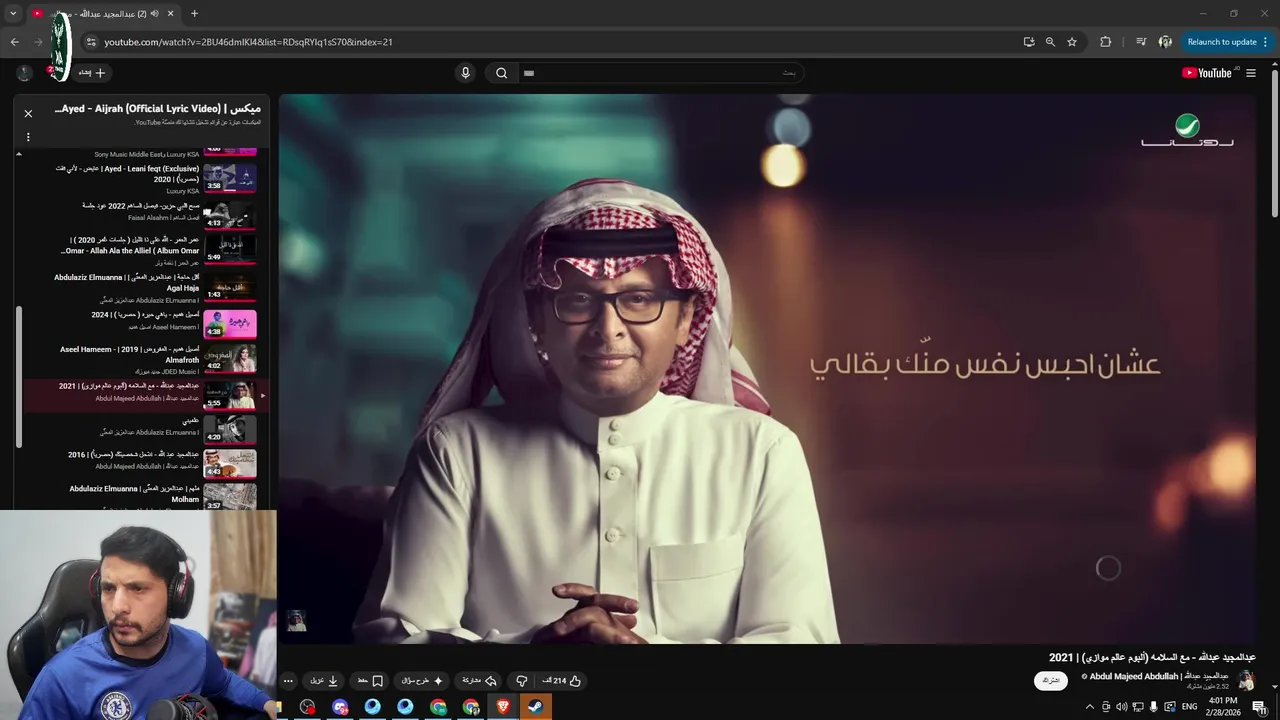
Task: Click the microphone voice search icon
Action: (465, 73)
